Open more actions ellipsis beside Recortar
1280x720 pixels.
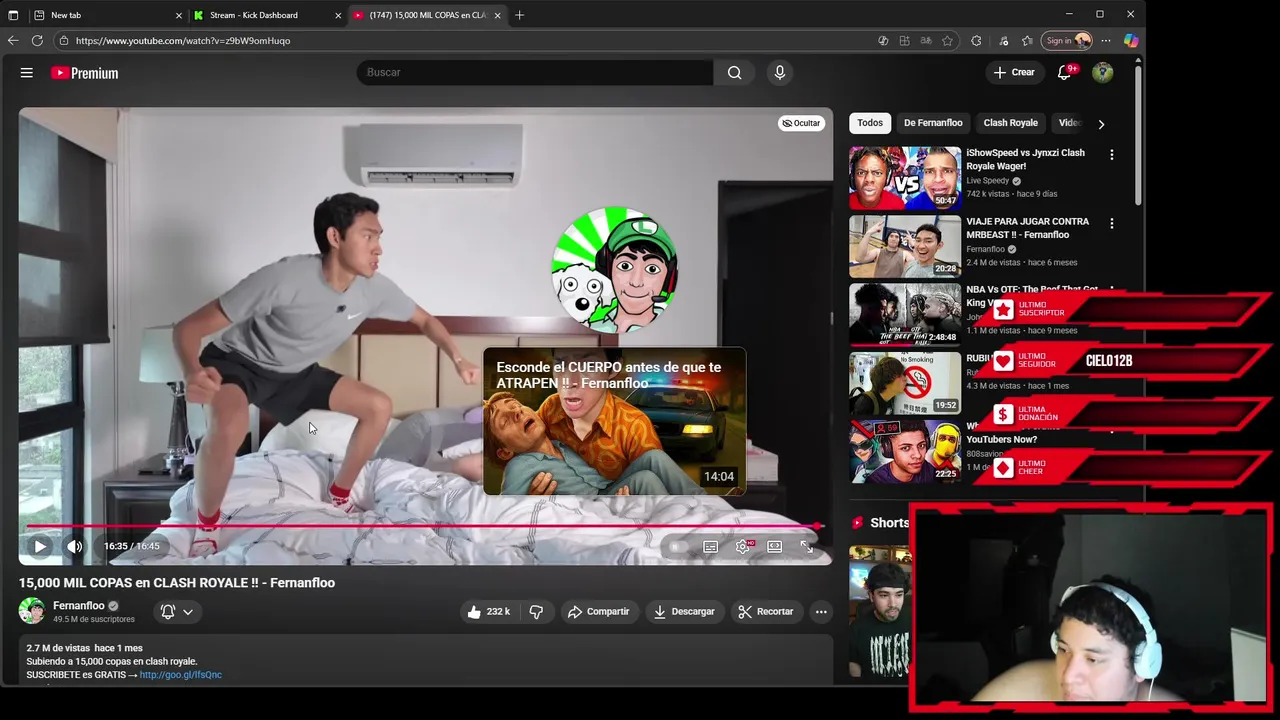tap(821, 611)
